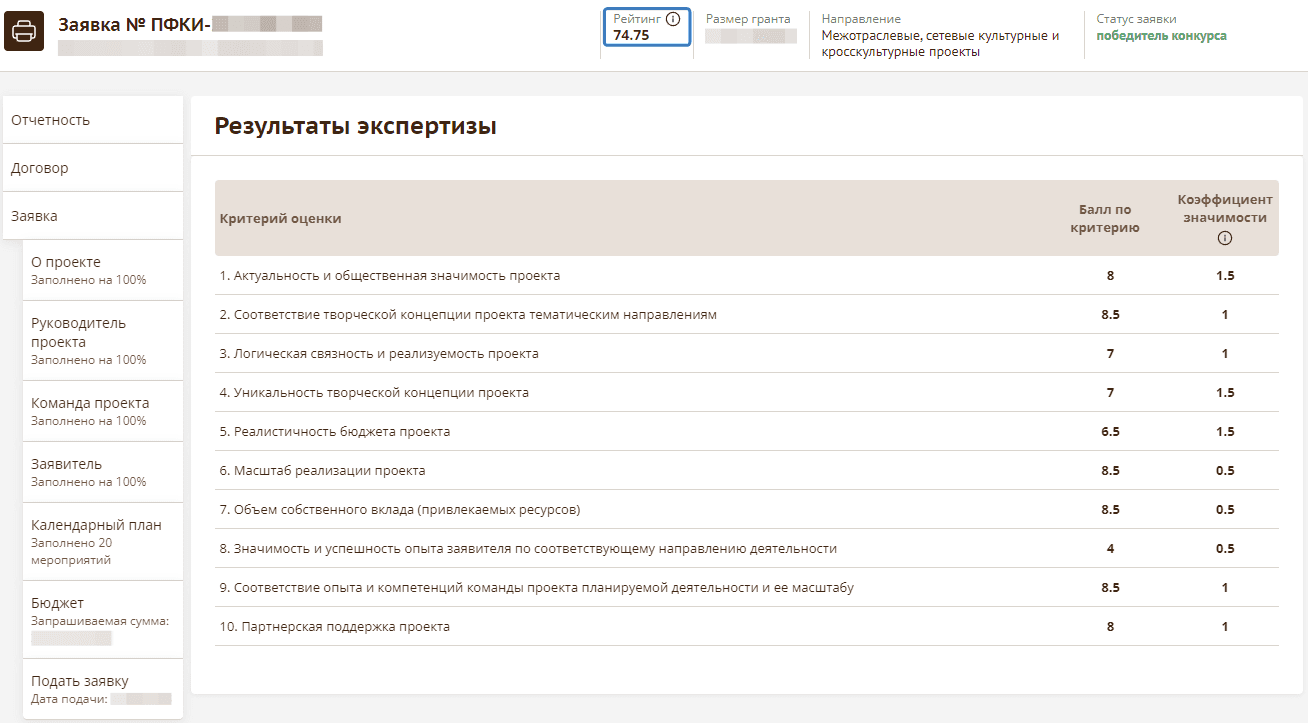Click Балл по критерию column header

coord(1104,218)
